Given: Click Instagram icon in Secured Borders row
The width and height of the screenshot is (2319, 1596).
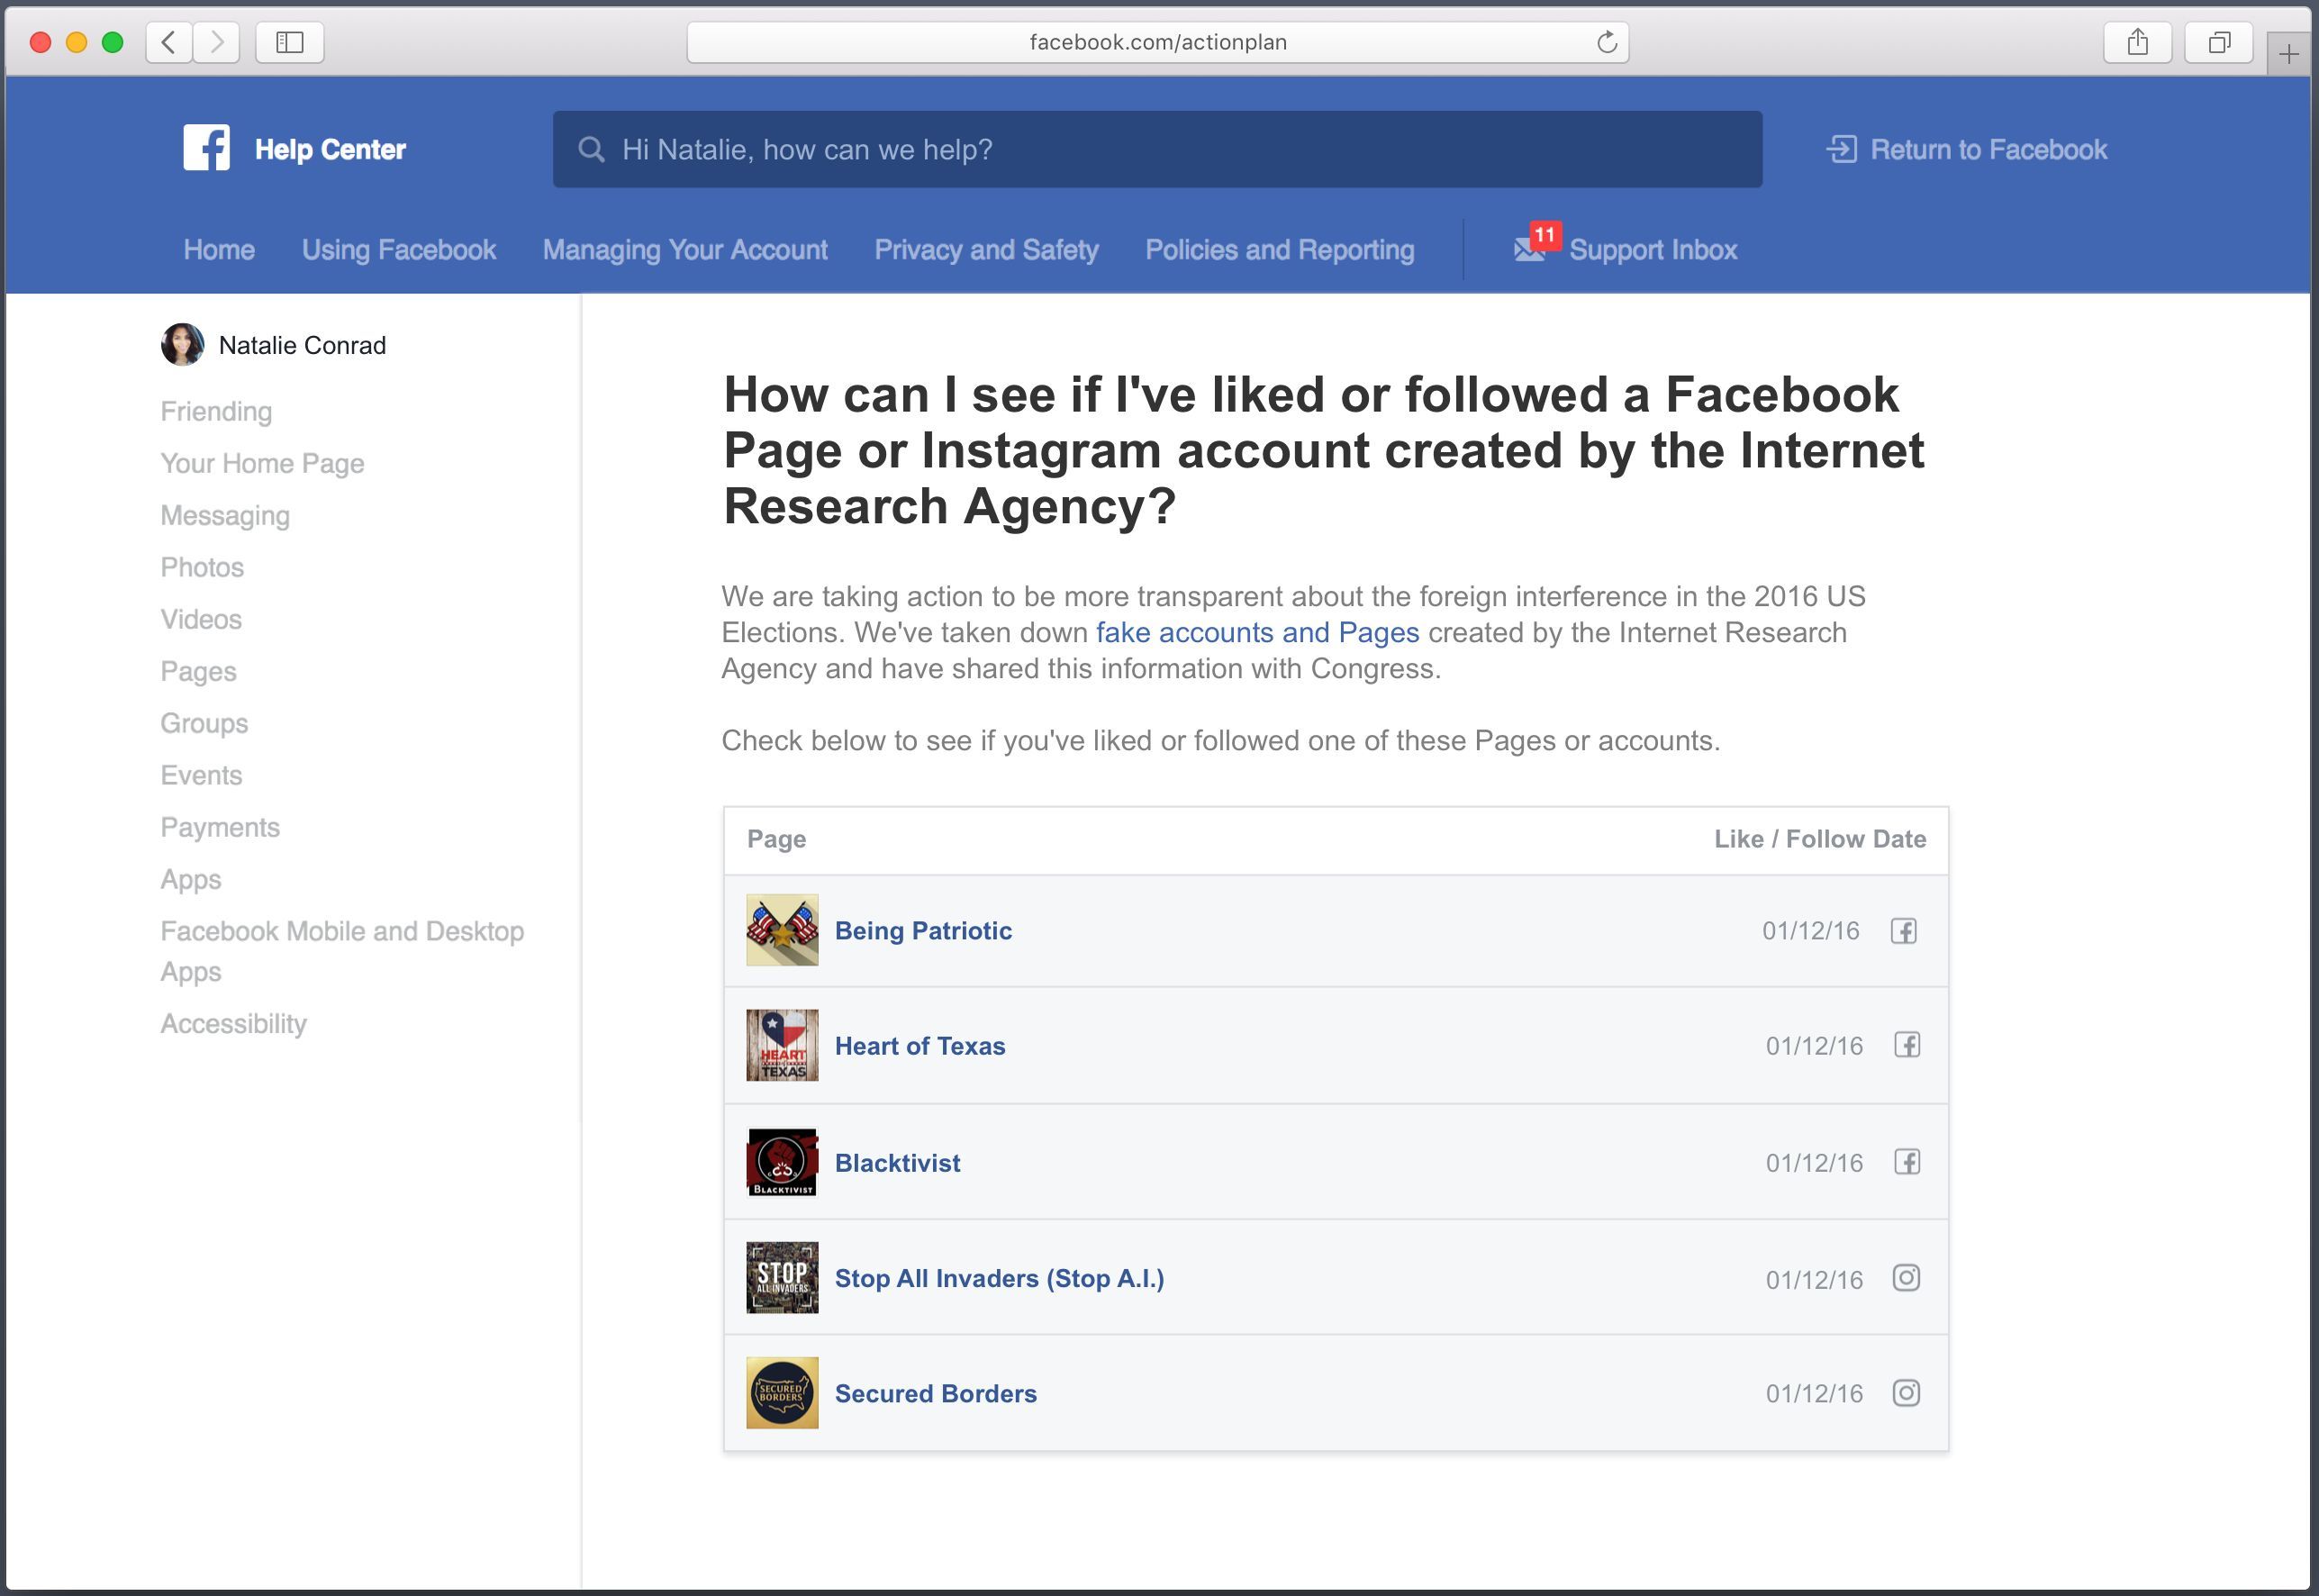Looking at the screenshot, I should [x=1906, y=1393].
